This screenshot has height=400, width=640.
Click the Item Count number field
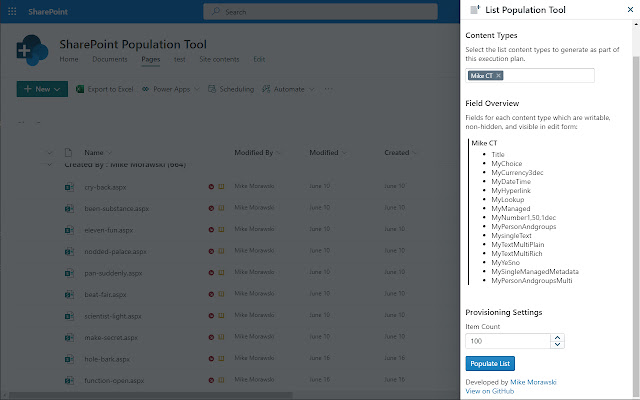[x=508, y=341]
